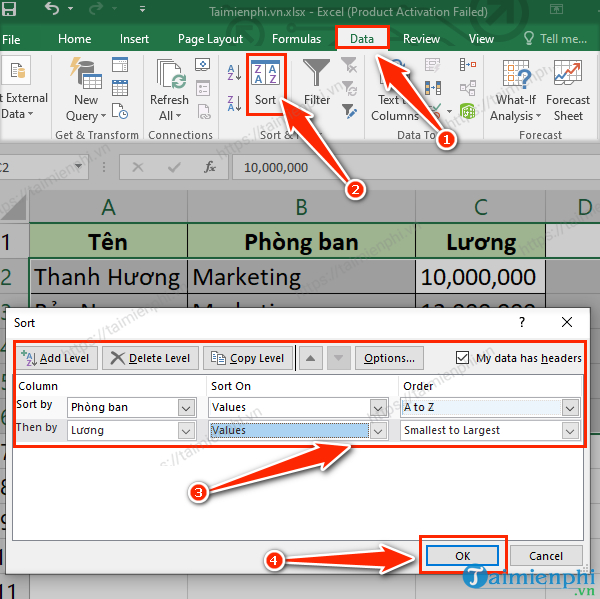Click Add Level button in Sort dialog
The height and width of the screenshot is (599, 600).
coord(56,358)
